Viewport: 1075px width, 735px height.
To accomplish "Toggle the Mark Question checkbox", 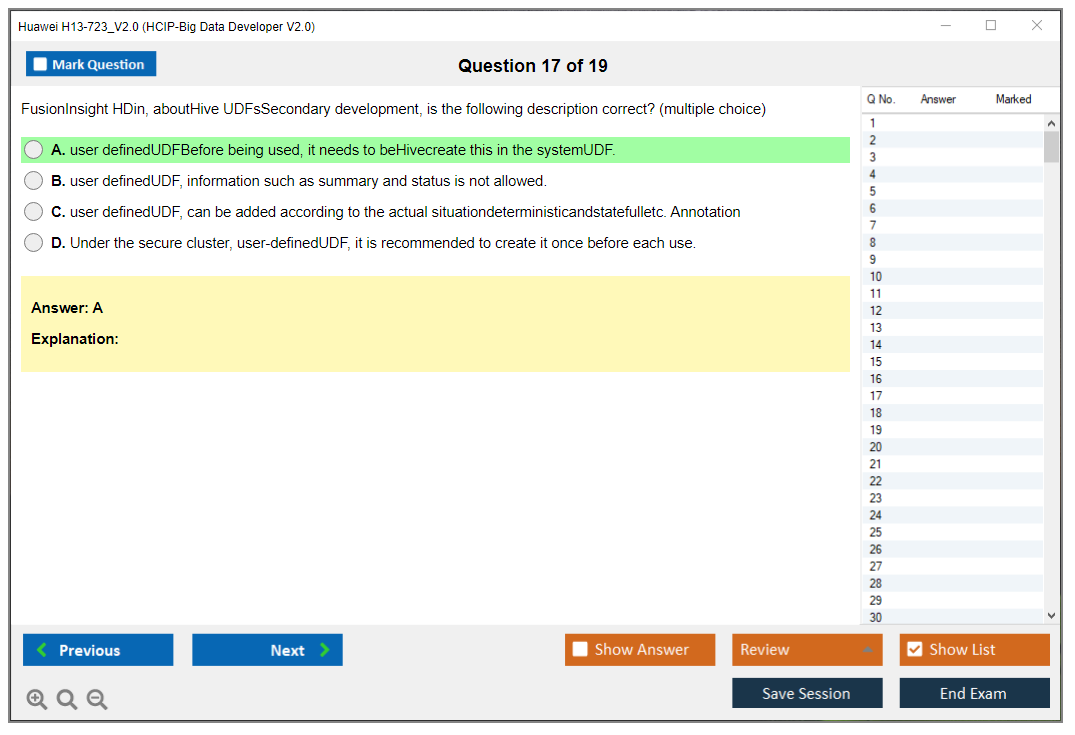I will (41, 65).
